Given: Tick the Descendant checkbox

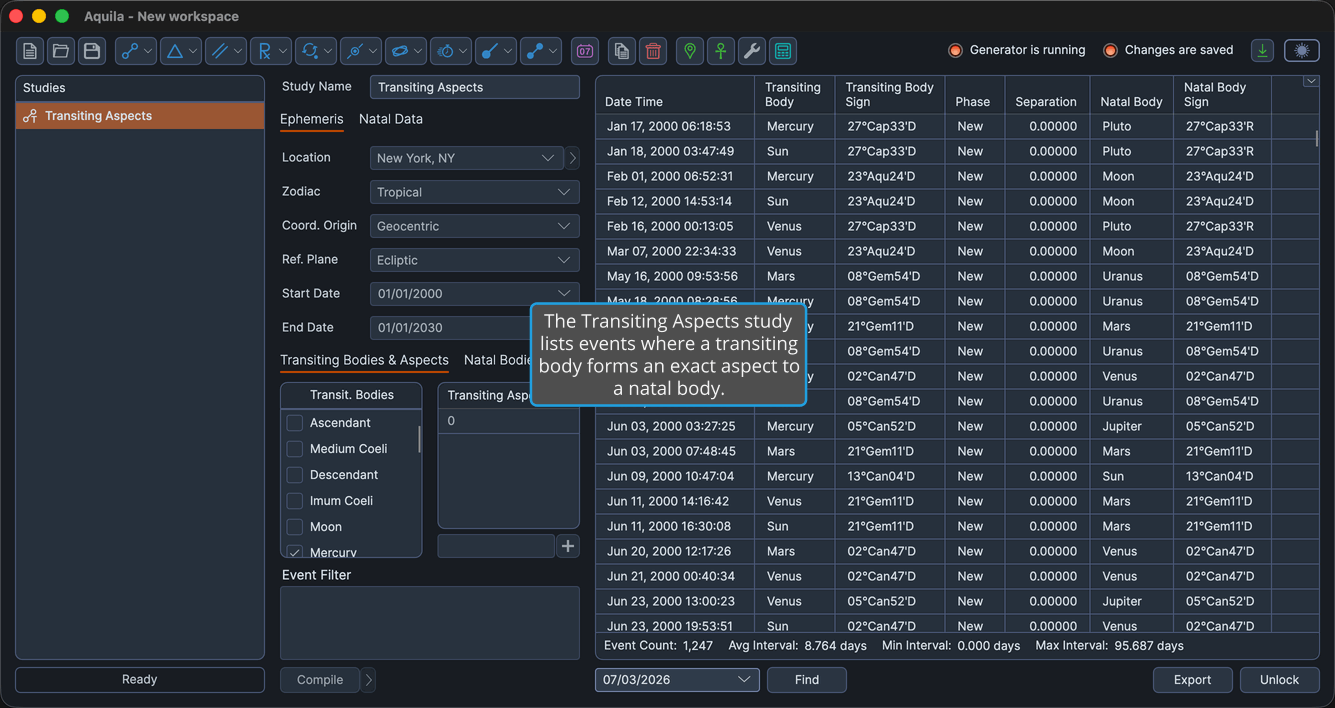Looking at the screenshot, I should click(295, 475).
